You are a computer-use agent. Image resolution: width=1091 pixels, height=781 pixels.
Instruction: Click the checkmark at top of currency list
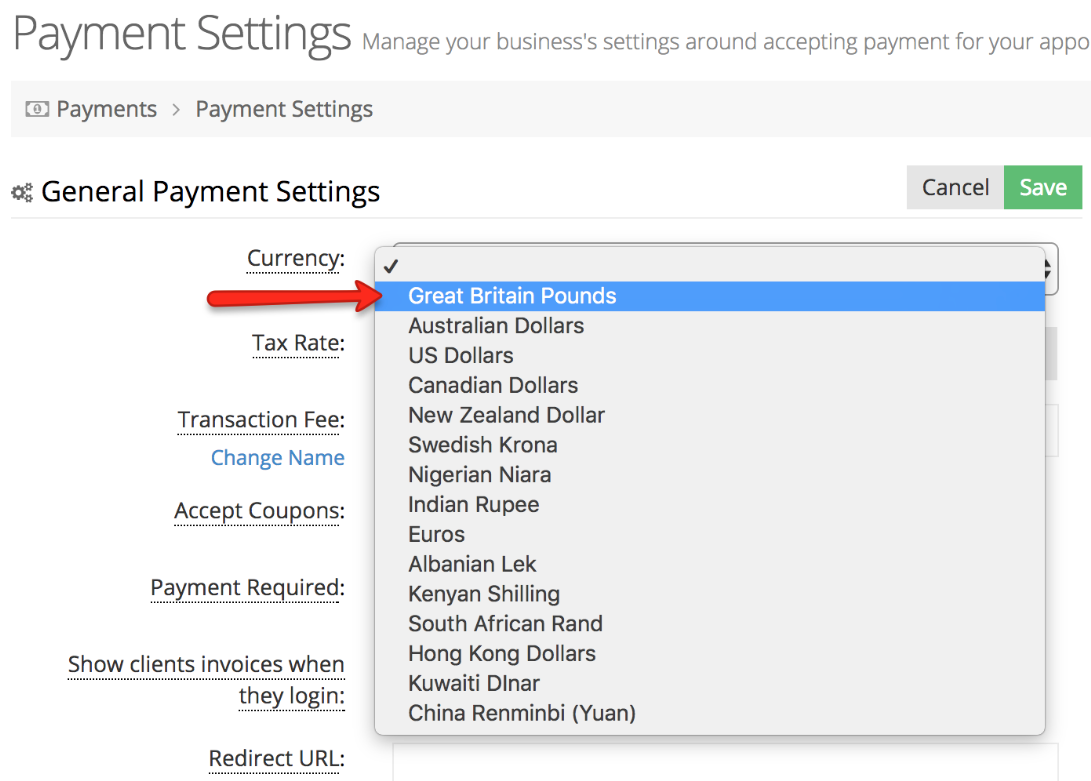tap(392, 265)
